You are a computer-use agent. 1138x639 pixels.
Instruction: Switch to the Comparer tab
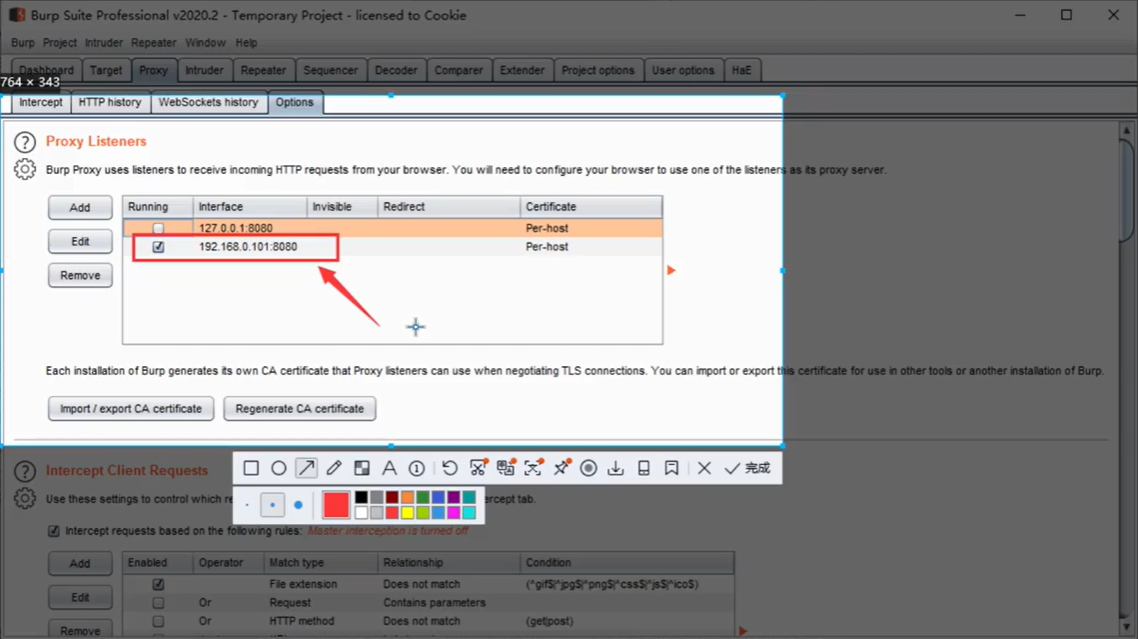click(x=459, y=70)
